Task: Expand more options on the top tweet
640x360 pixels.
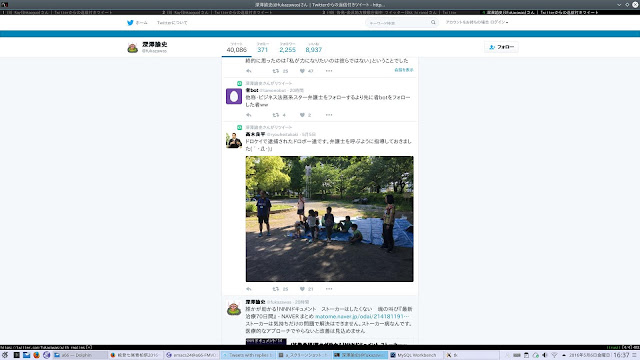Action: 329,71
